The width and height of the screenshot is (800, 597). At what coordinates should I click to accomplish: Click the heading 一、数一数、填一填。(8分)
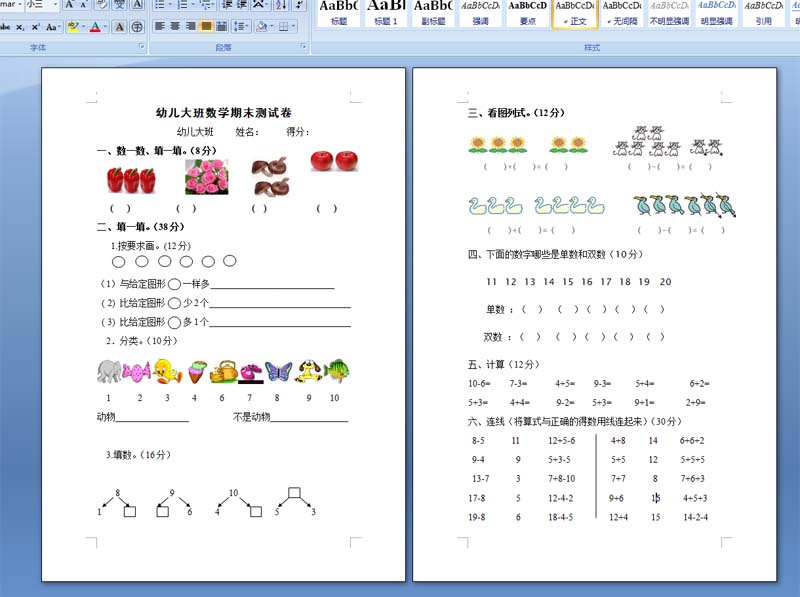coord(157,151)
